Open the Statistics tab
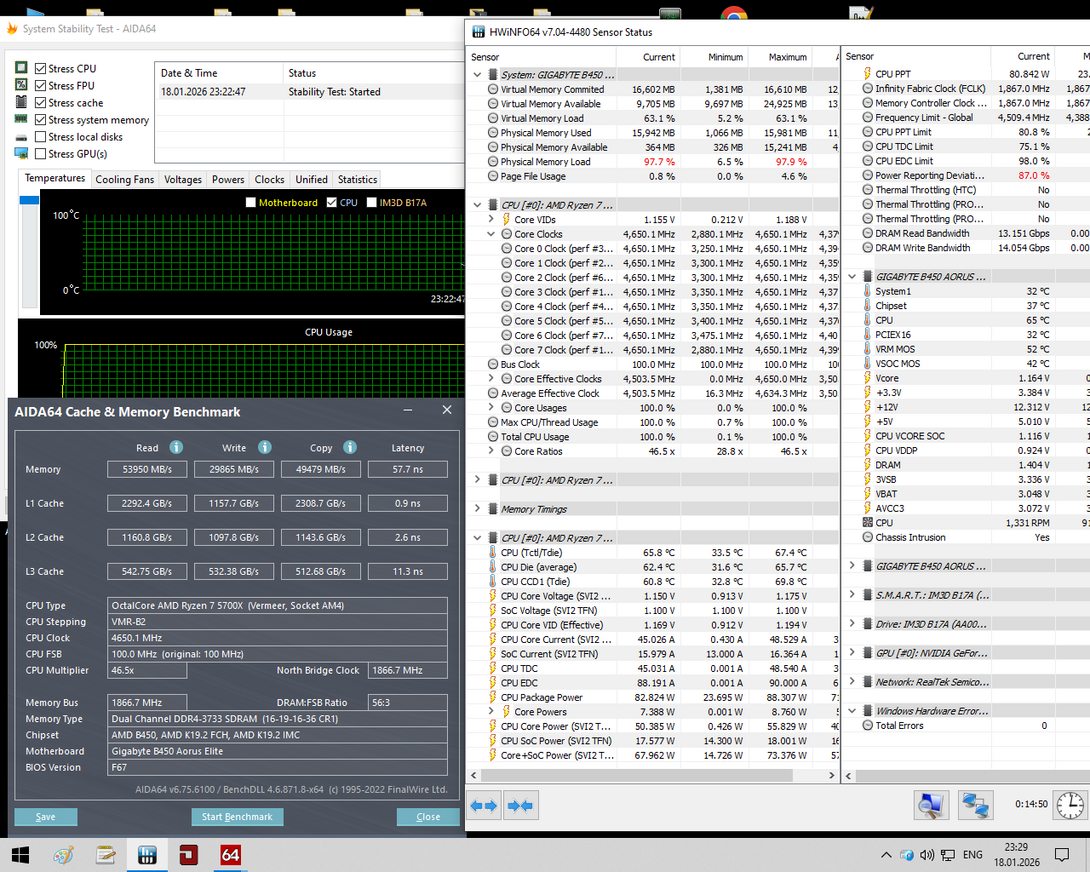This screenshot has height=872, width=1090. tap(357, 180)
